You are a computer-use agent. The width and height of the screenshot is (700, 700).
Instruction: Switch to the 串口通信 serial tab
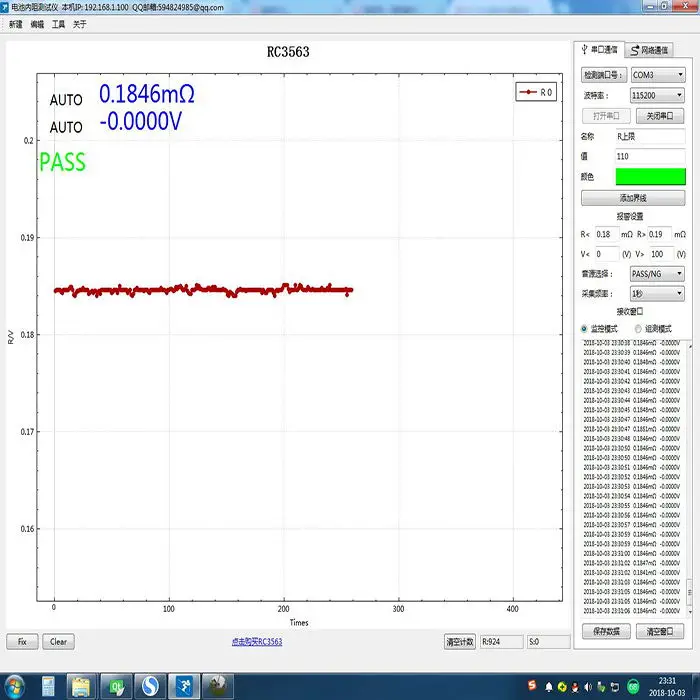pos(600,50)
